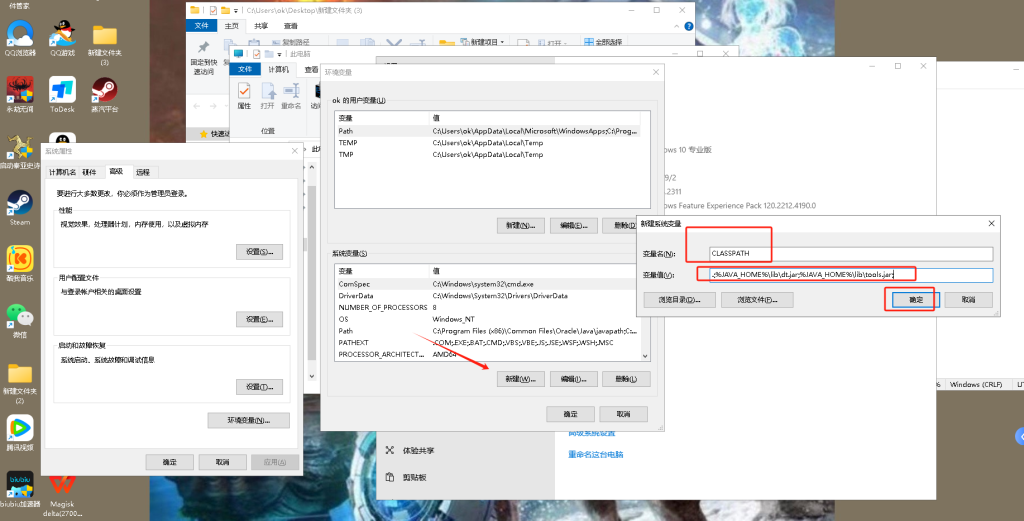Click the 浏览目录 button
Viewport: 1024px width, 521px height.
coord(676,299)
